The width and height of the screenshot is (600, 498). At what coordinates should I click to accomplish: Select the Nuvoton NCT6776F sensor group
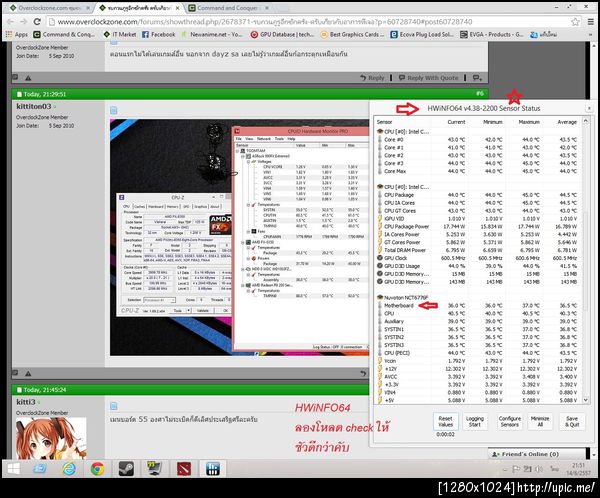(478, 297)
